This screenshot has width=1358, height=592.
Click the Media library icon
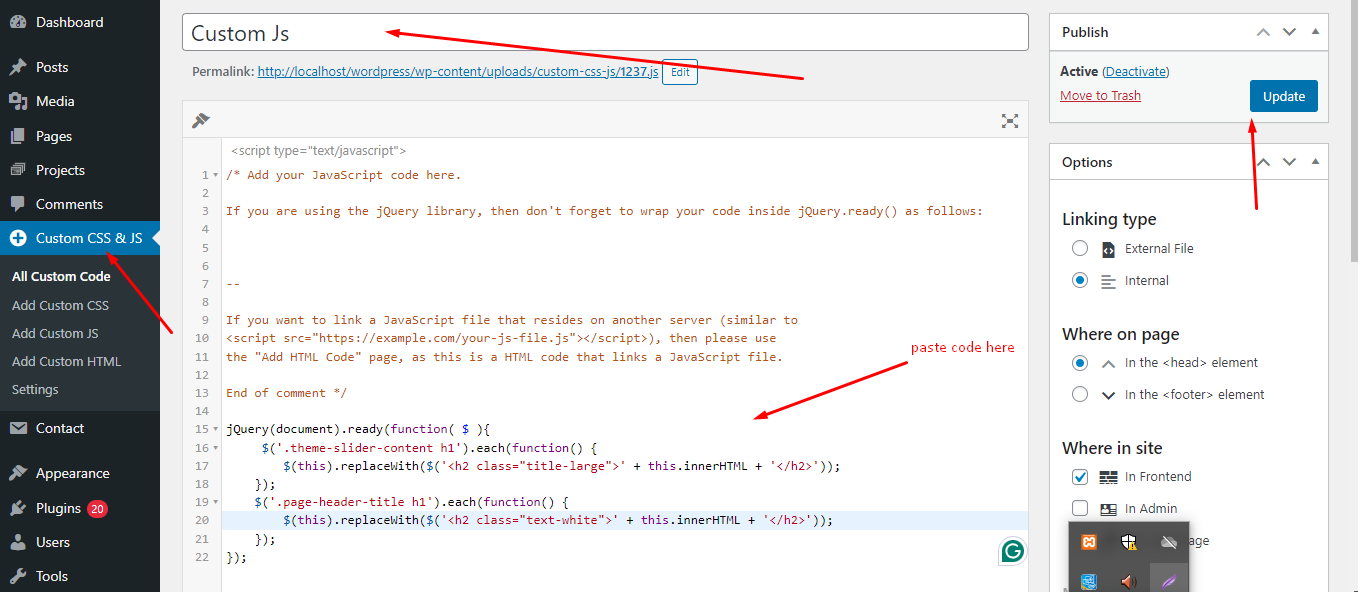[x=18, y=101]
